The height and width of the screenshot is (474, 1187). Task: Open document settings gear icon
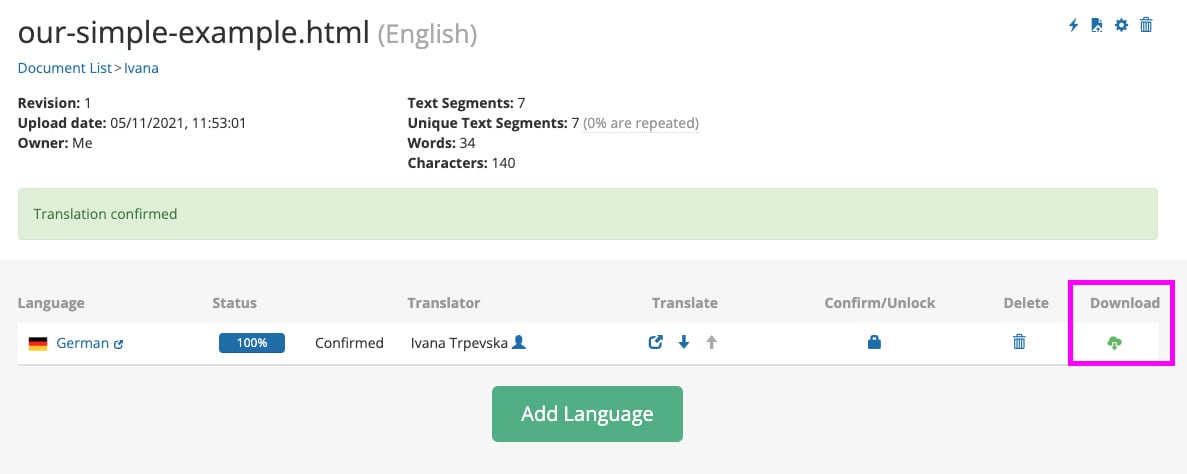coord(1121,25)
